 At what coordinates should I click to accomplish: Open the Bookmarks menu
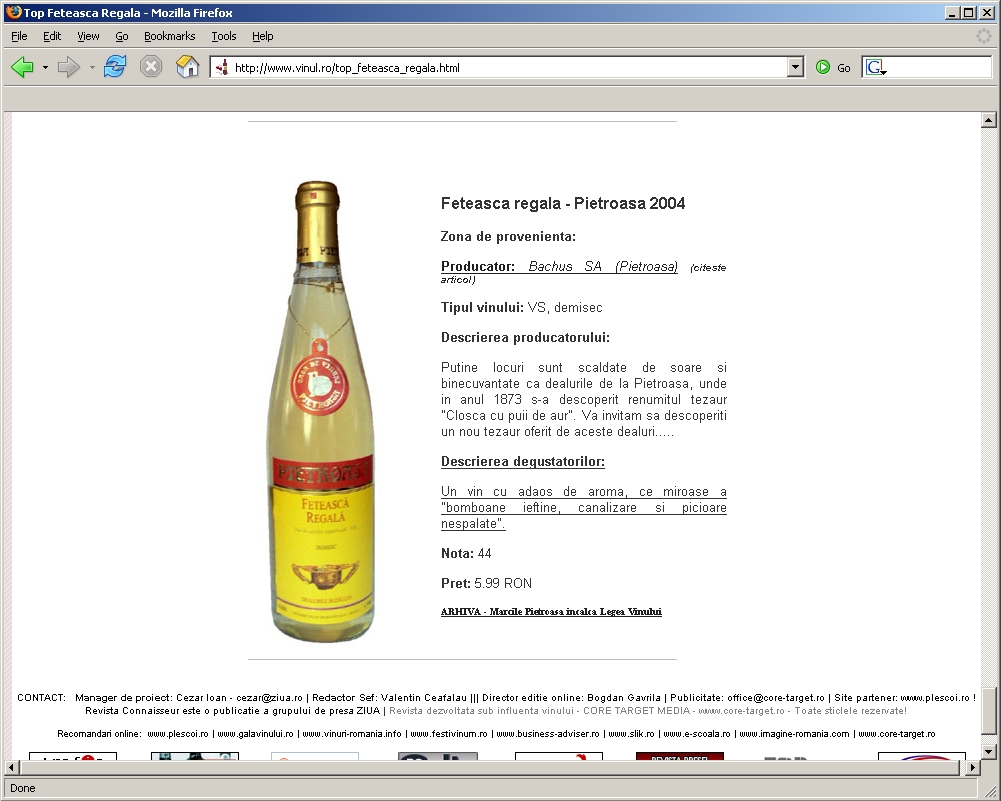pos(169,36)
